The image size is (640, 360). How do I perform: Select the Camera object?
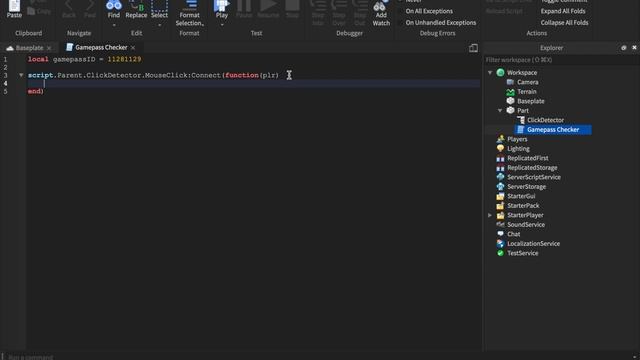pyautogui.click(x=527, y=82)
